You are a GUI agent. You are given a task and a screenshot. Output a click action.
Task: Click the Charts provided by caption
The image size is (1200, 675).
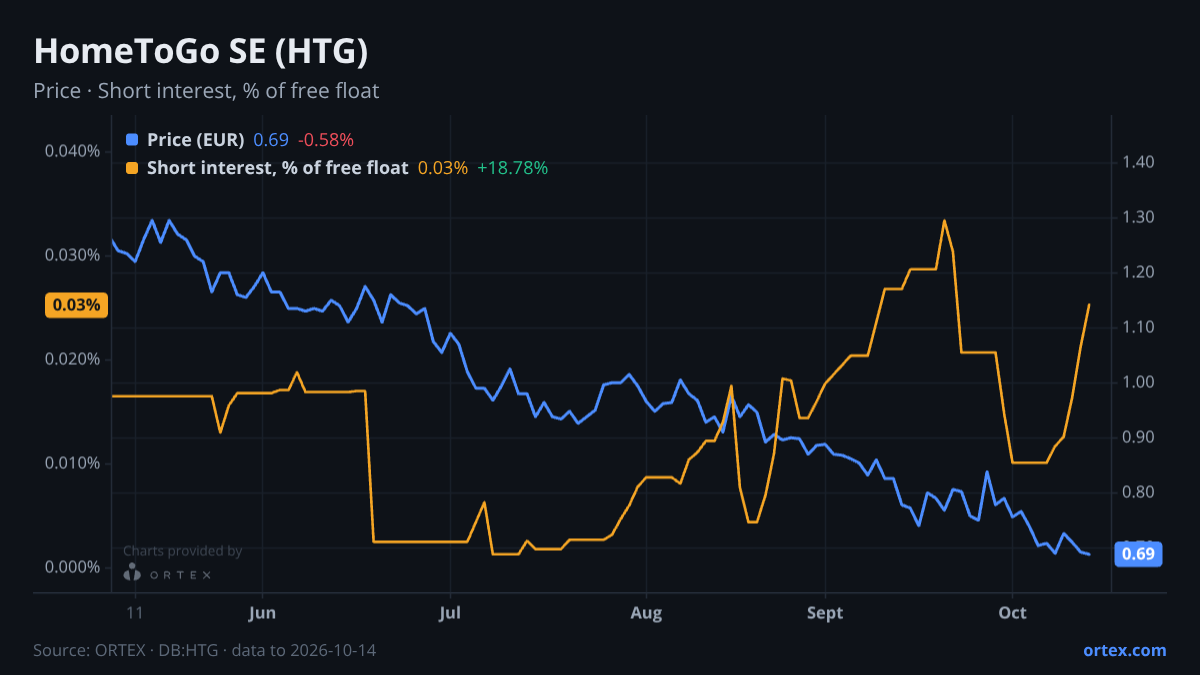click(182, 551)
